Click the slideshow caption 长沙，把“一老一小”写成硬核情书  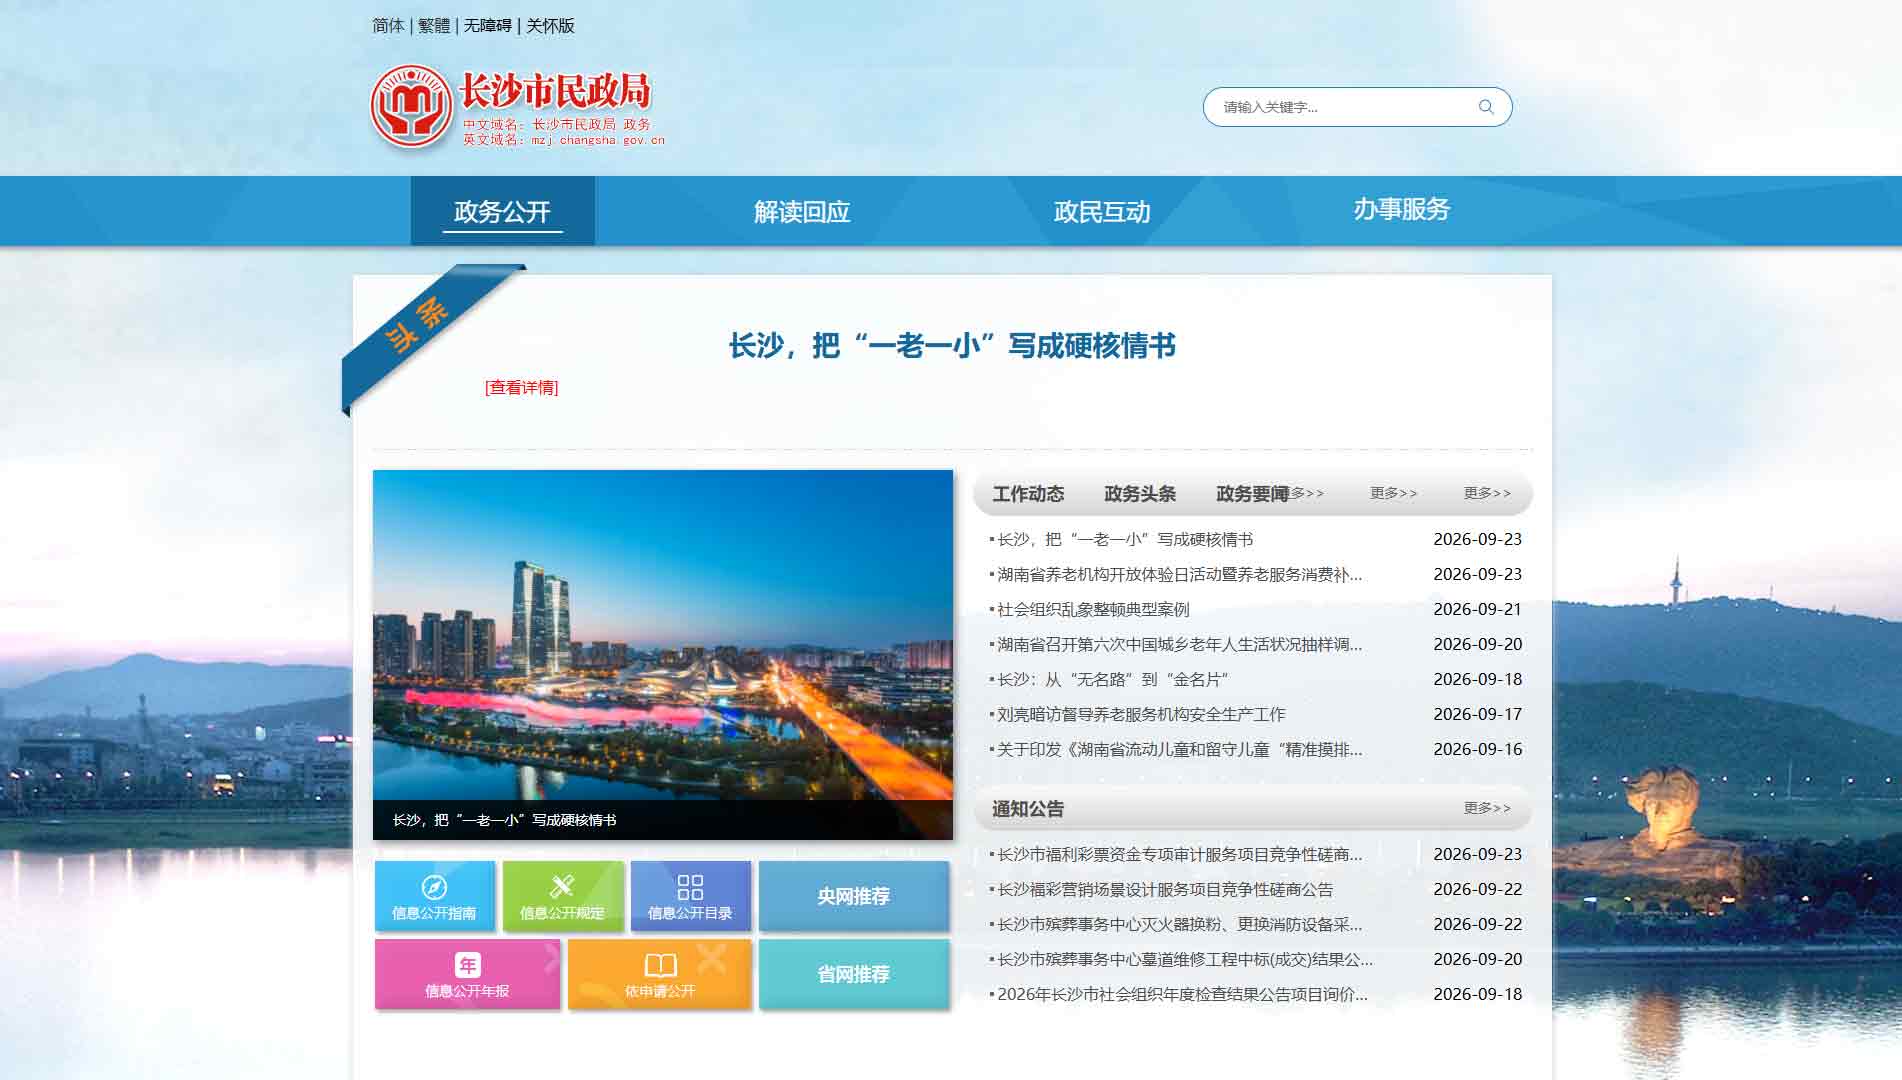(504, 820)
